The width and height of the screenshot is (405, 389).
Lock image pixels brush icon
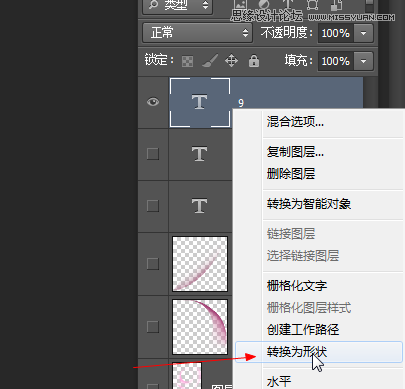coord(210,61)
